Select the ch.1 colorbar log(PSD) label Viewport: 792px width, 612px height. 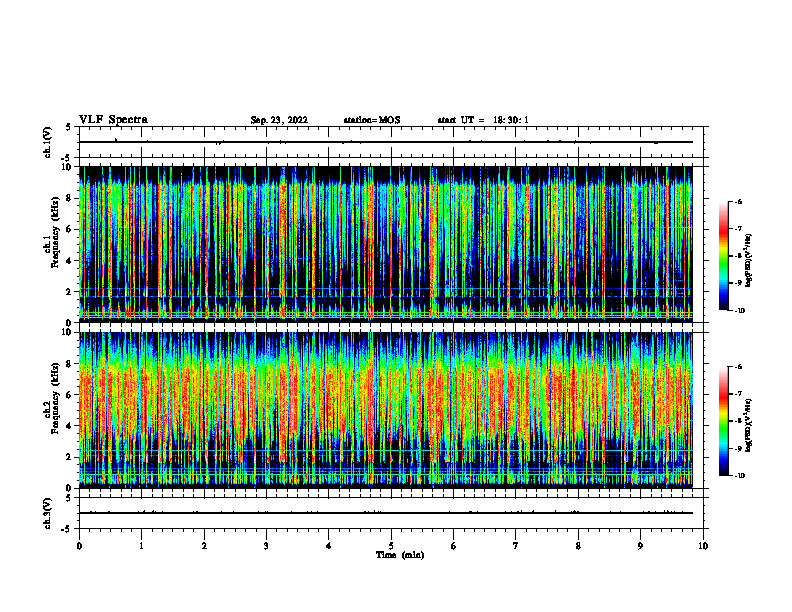point(749,260)
